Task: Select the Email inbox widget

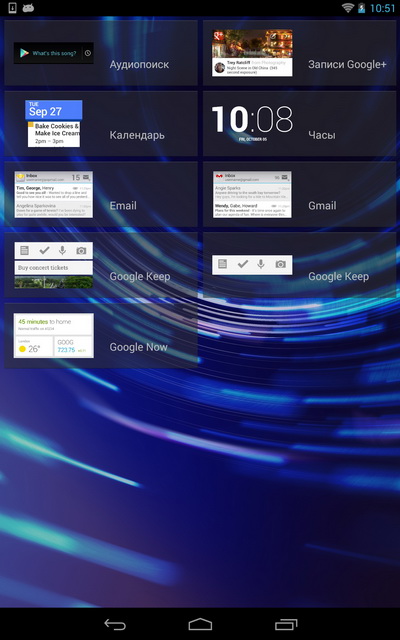Action: 101,194
